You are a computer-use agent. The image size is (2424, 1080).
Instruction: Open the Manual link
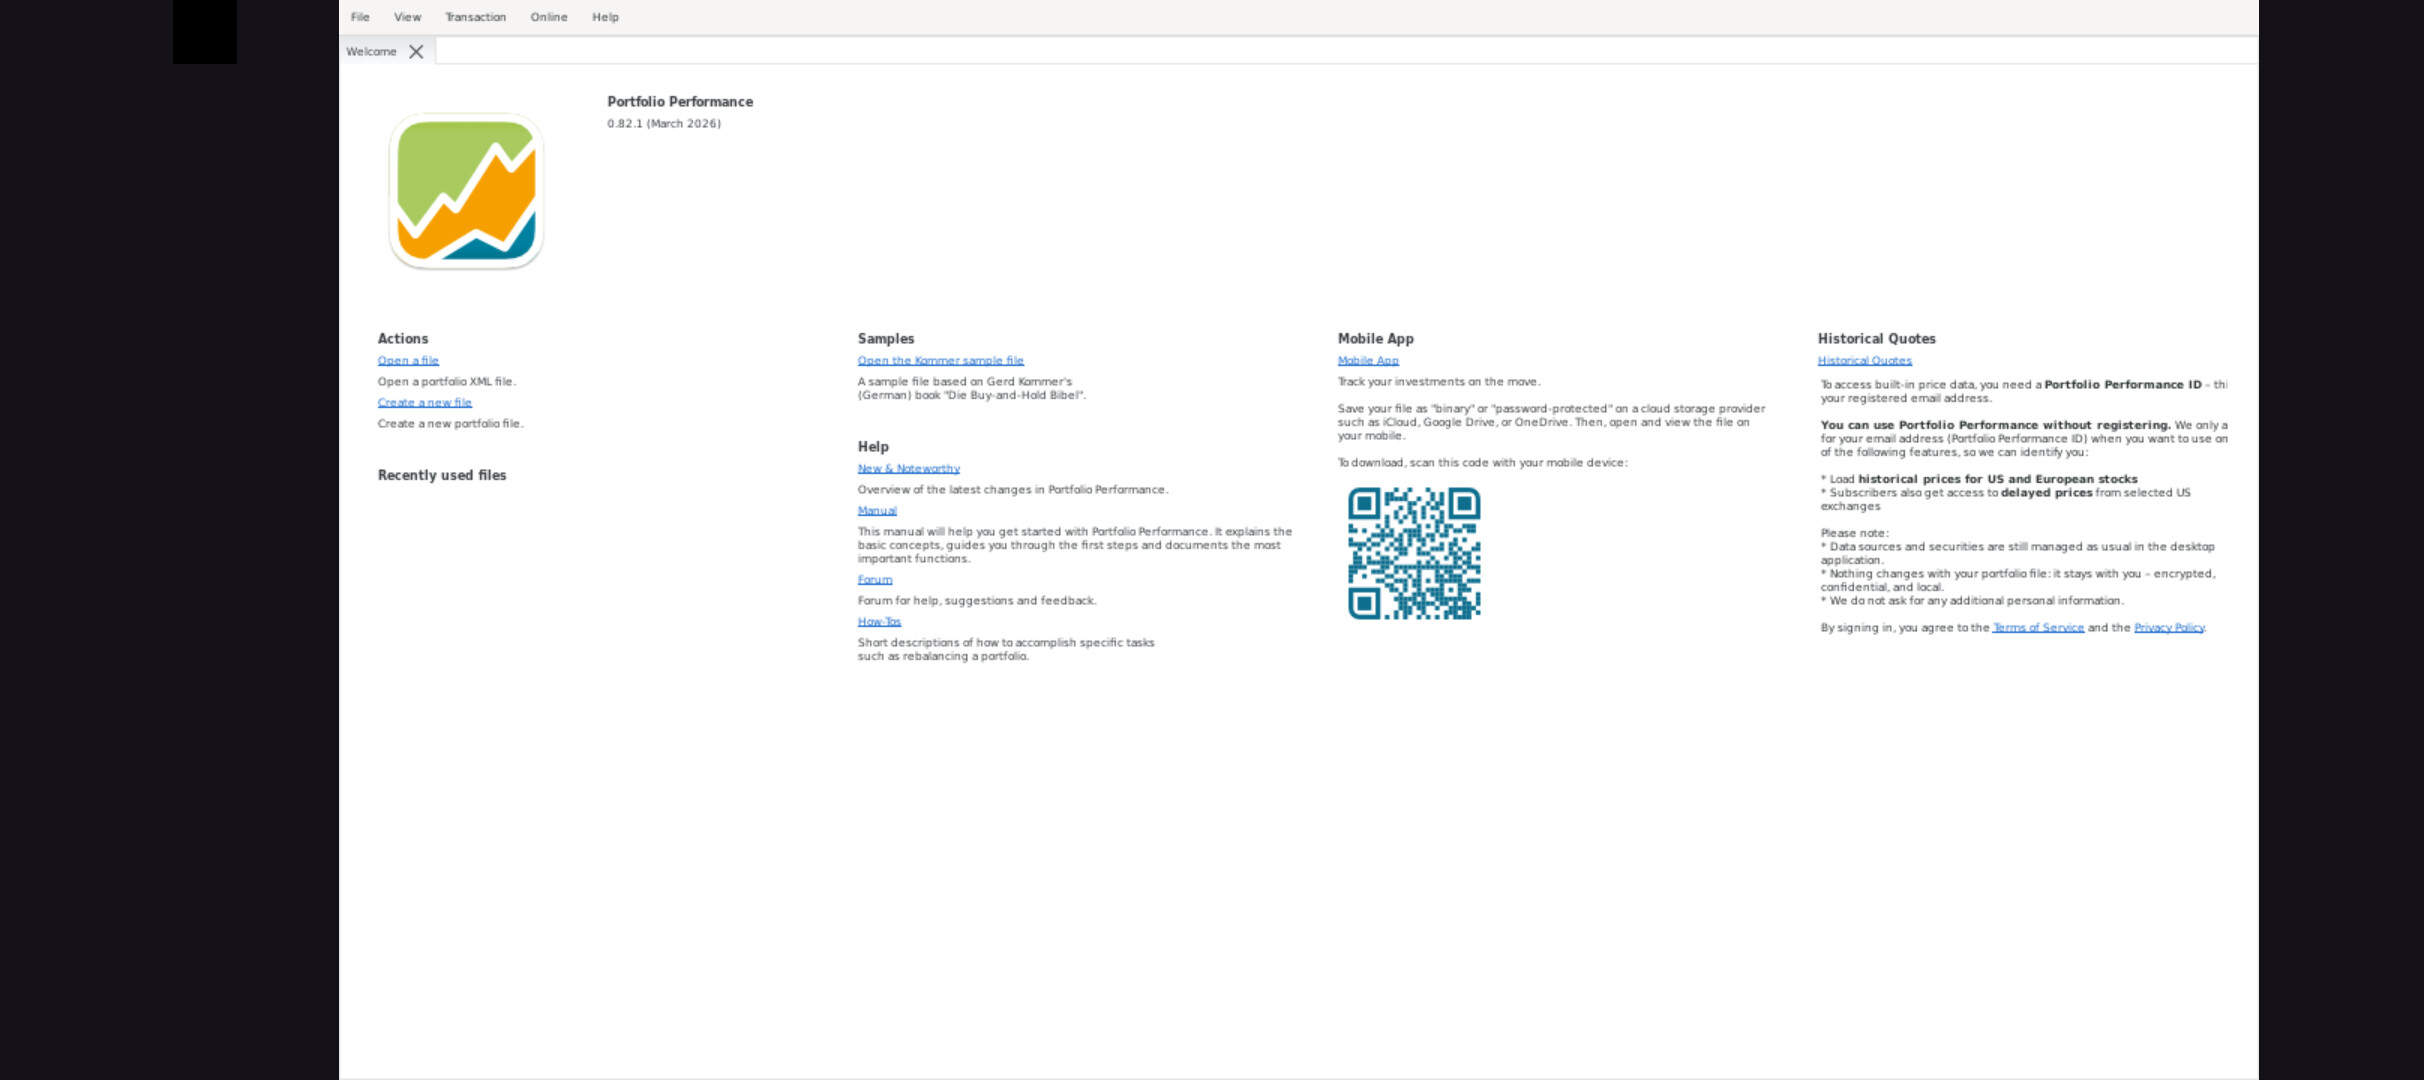coord(877,511)
